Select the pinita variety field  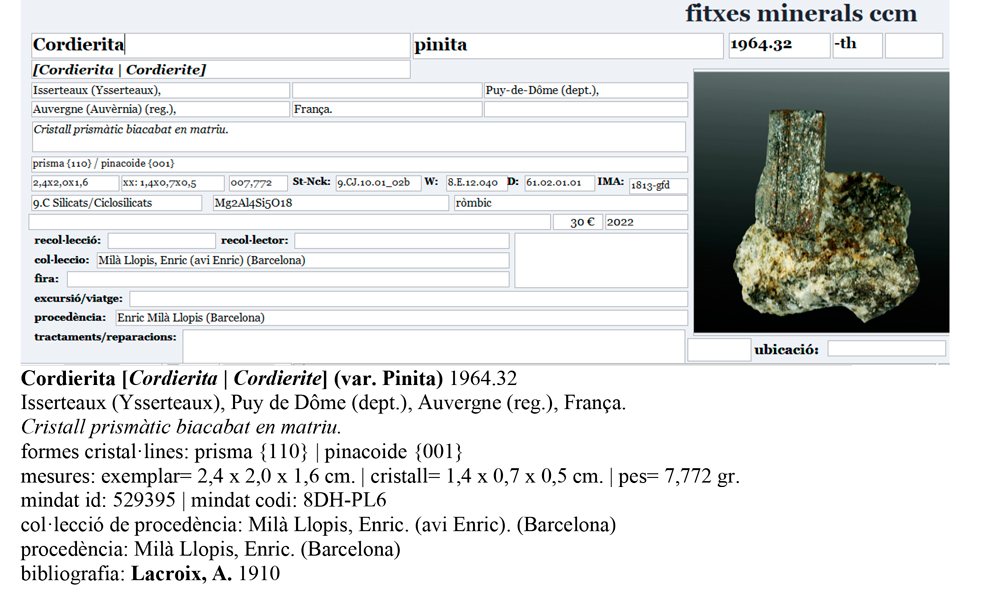pyautogui.click(x=568, y=45)
